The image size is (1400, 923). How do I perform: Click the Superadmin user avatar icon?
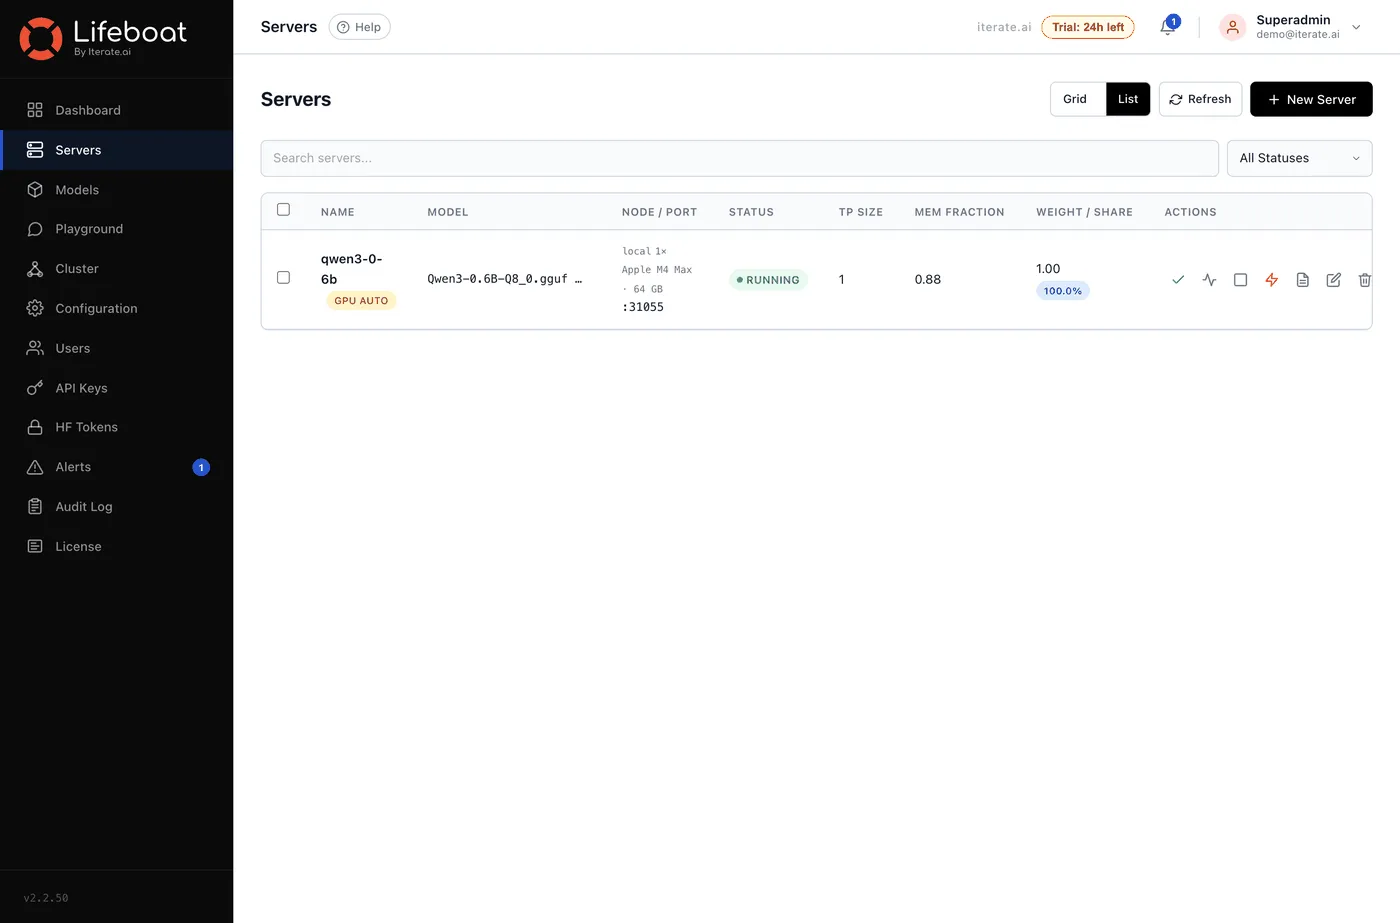(1232, 27)
